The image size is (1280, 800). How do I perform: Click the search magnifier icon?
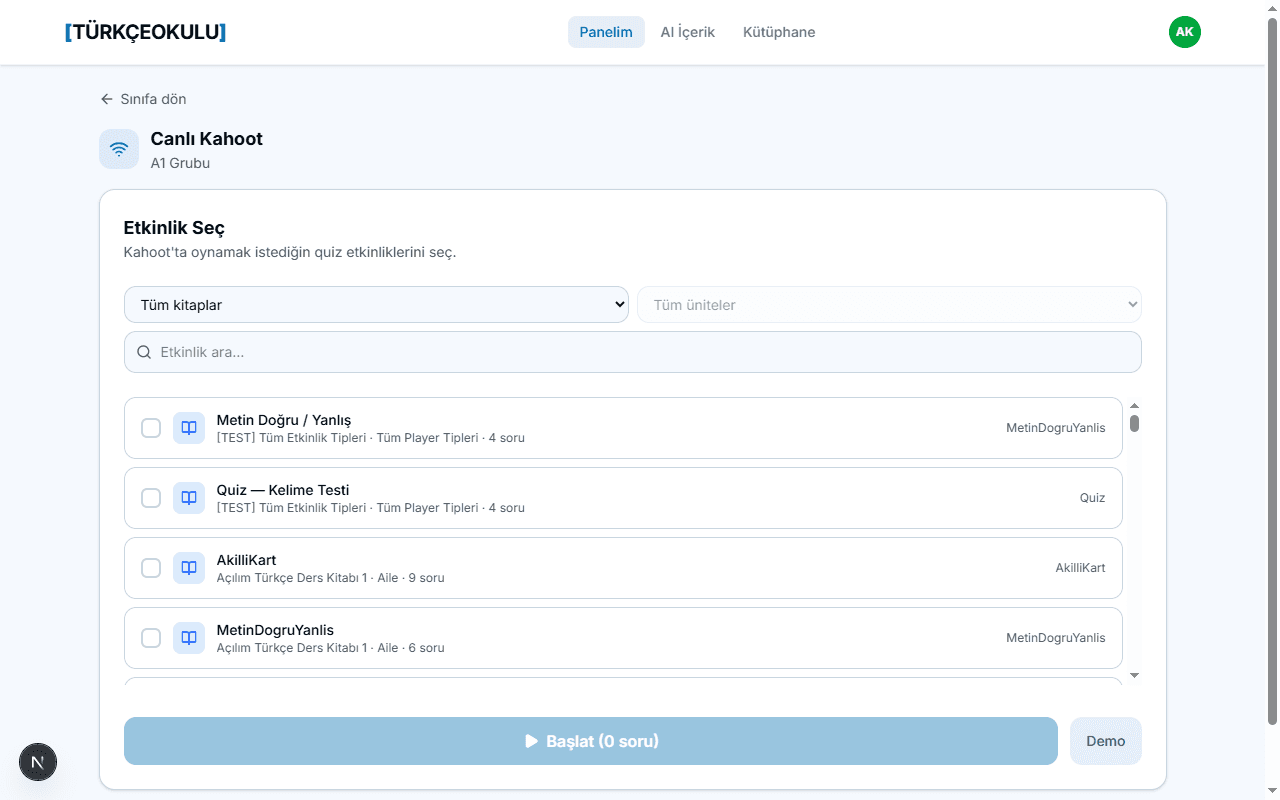(144, 352)
